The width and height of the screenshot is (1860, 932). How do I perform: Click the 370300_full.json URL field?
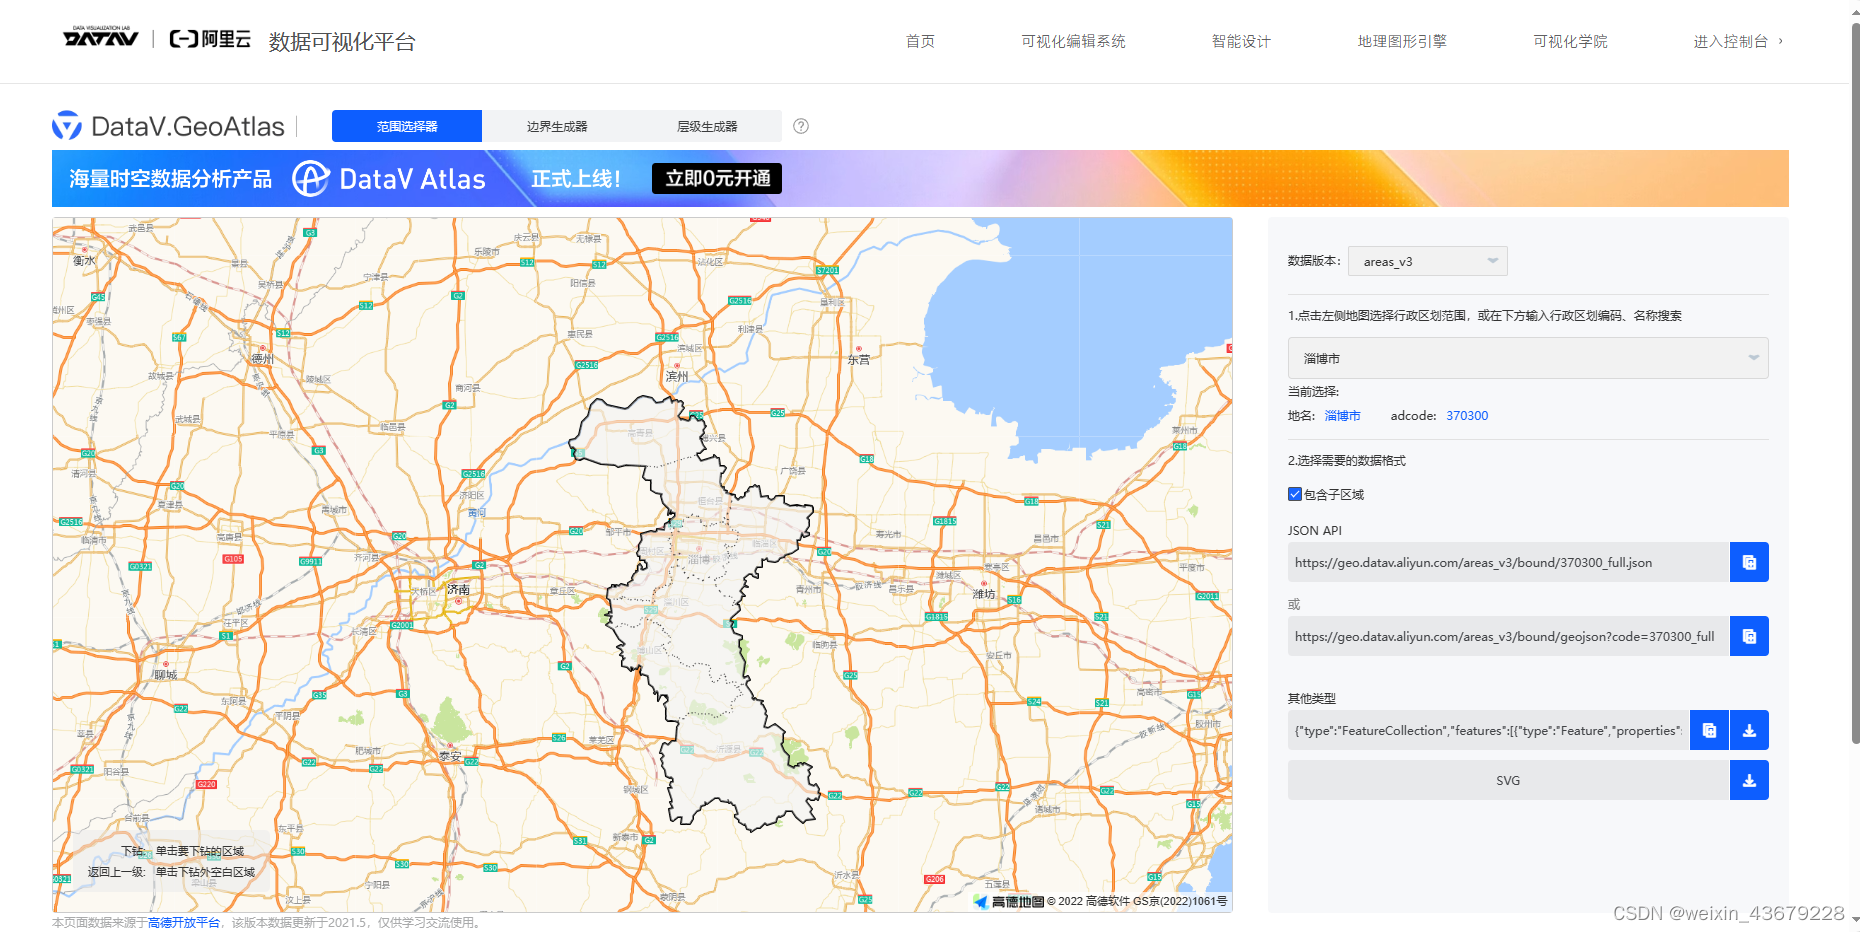click(x=1509, y=562)
